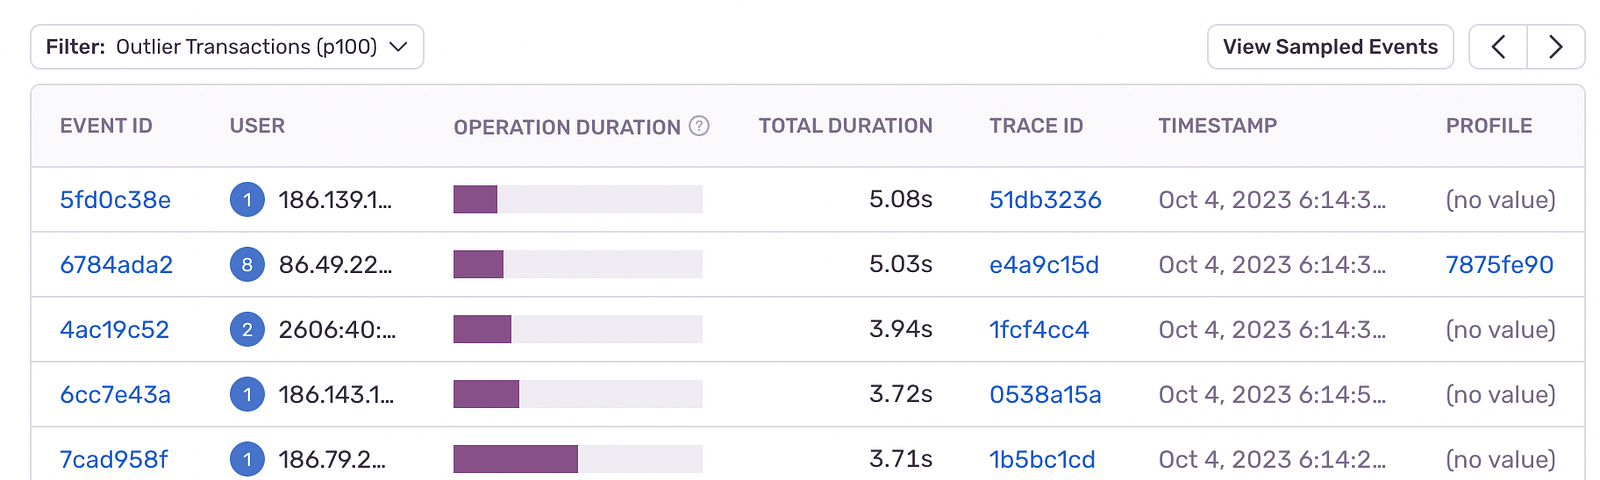Open event 6784ada2
The height and width of the screenshot is (480, 1600).
116,265
